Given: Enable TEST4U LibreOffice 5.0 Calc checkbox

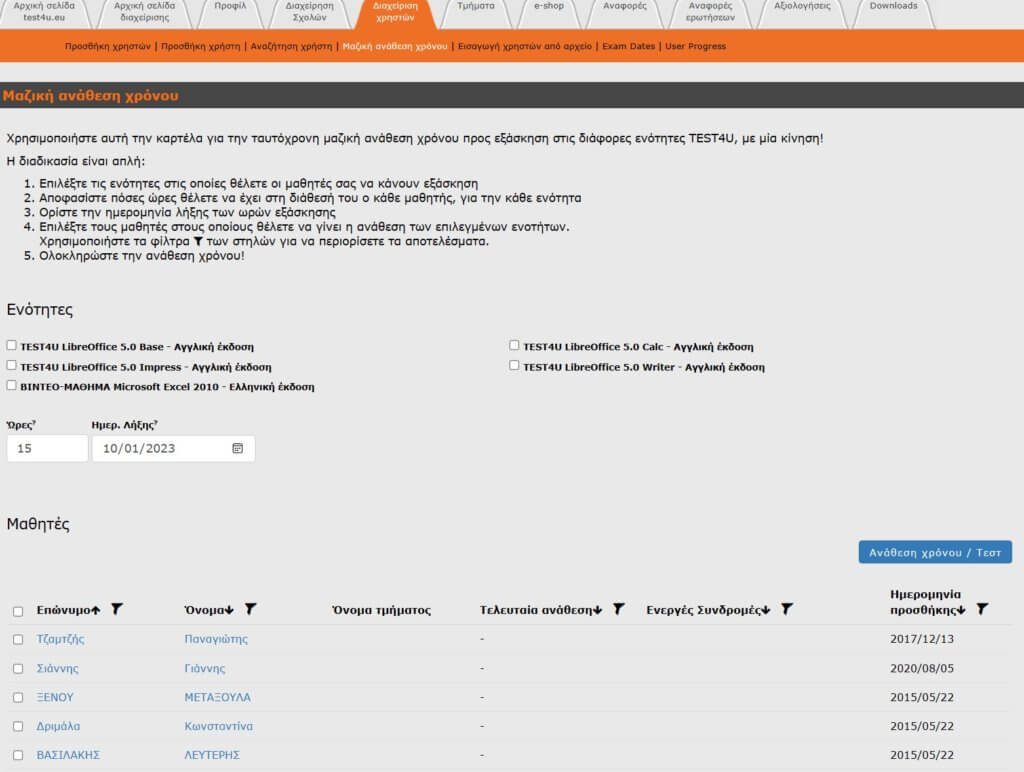Looking at the screenshot, I should [x=514, y=346].
